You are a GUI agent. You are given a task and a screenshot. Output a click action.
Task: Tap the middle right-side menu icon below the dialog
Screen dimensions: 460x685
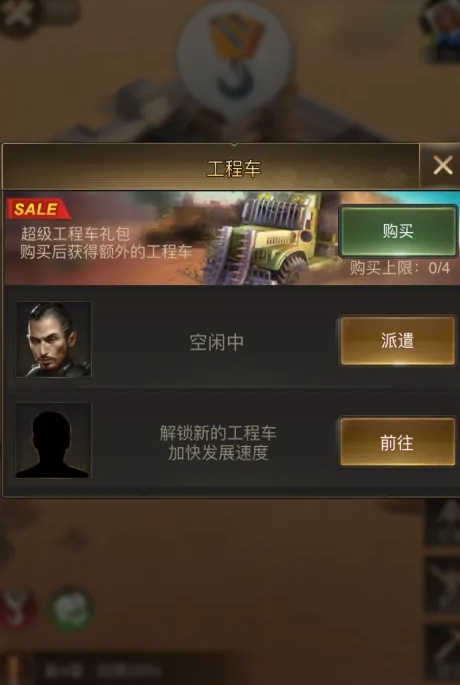coord(443,585)
